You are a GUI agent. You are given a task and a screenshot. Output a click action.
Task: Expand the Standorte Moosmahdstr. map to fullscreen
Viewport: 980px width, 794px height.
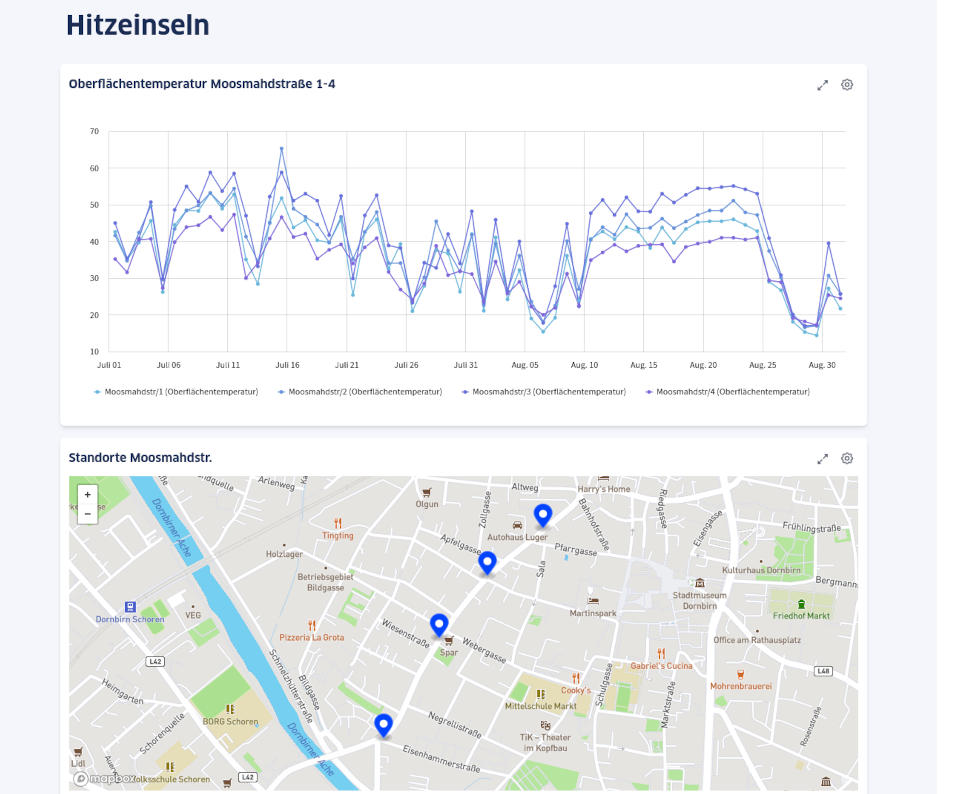coord(823,459)
